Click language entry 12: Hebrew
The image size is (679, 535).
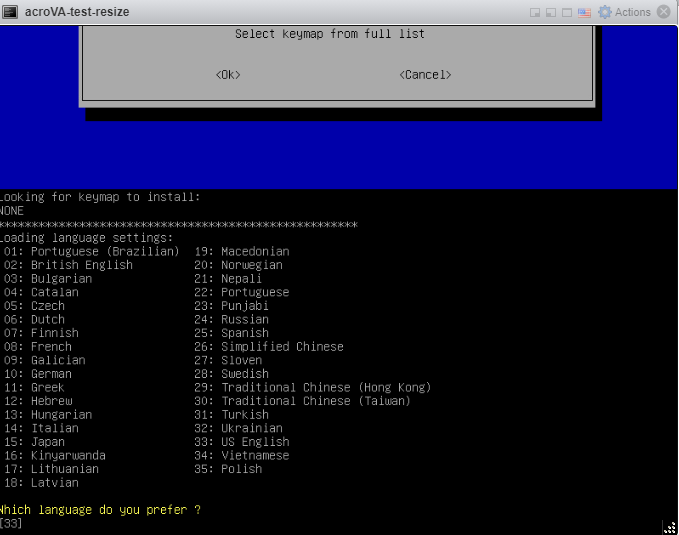[38, 401]
